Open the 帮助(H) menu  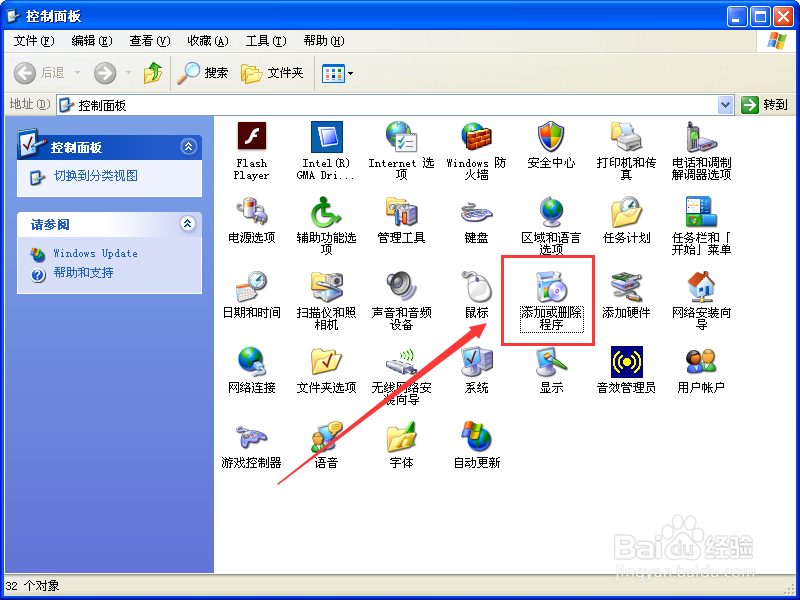(324, 41)
